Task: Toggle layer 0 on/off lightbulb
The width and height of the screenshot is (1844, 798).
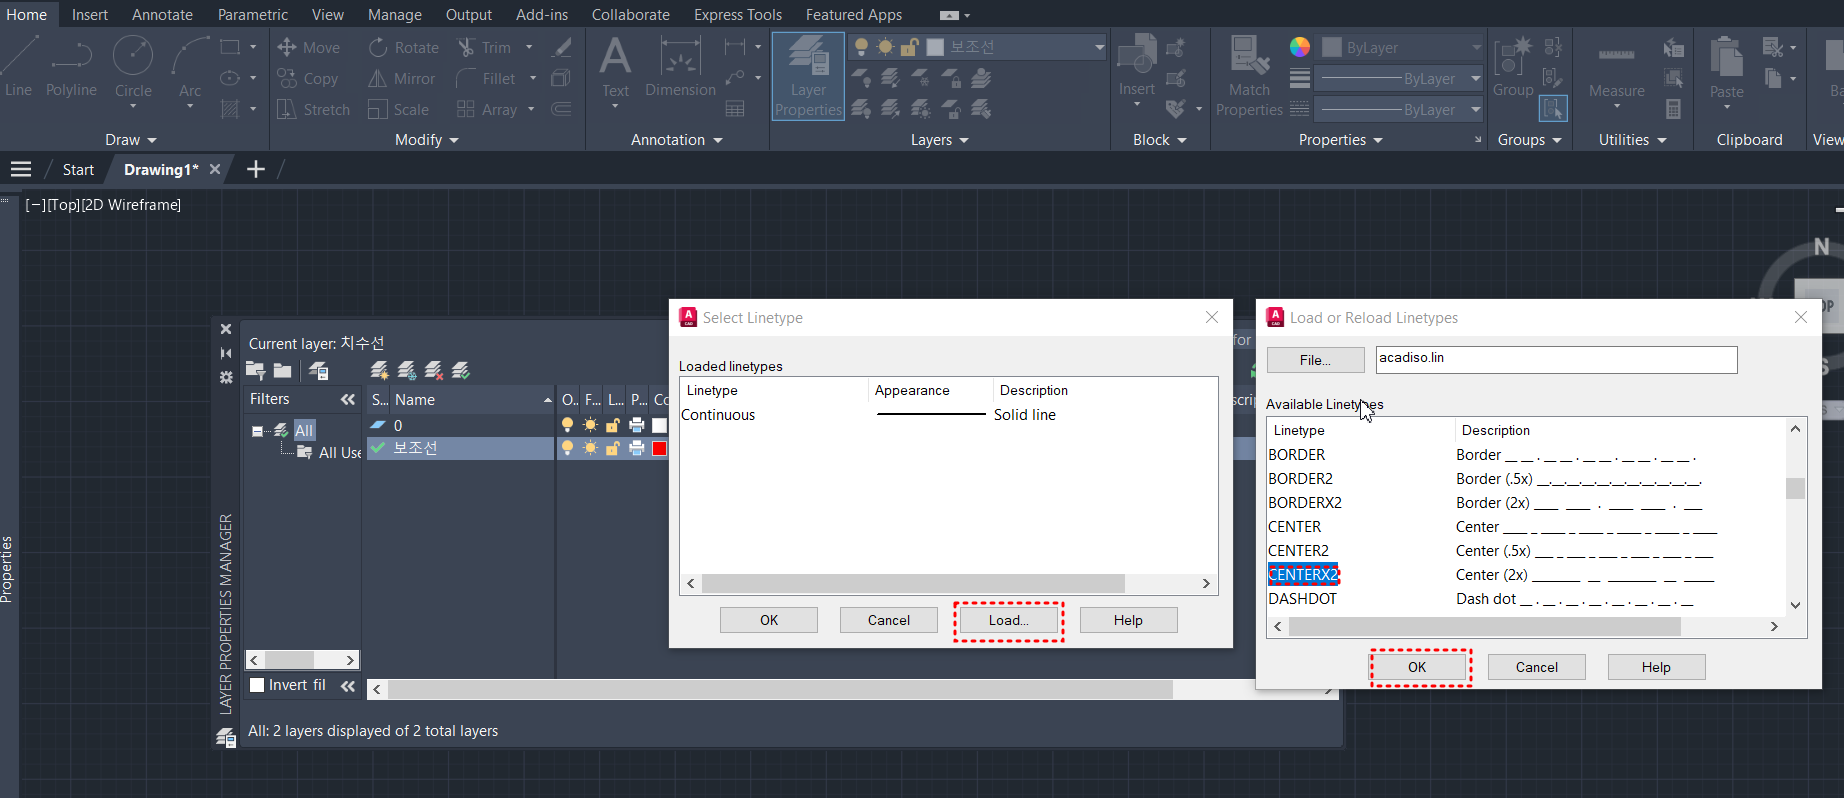Action: coord(567,425)
